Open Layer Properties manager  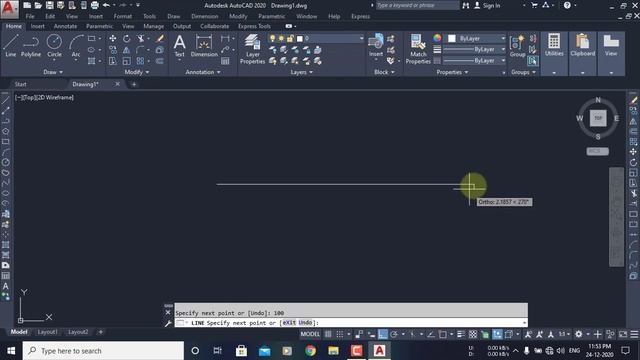(252, 49)
